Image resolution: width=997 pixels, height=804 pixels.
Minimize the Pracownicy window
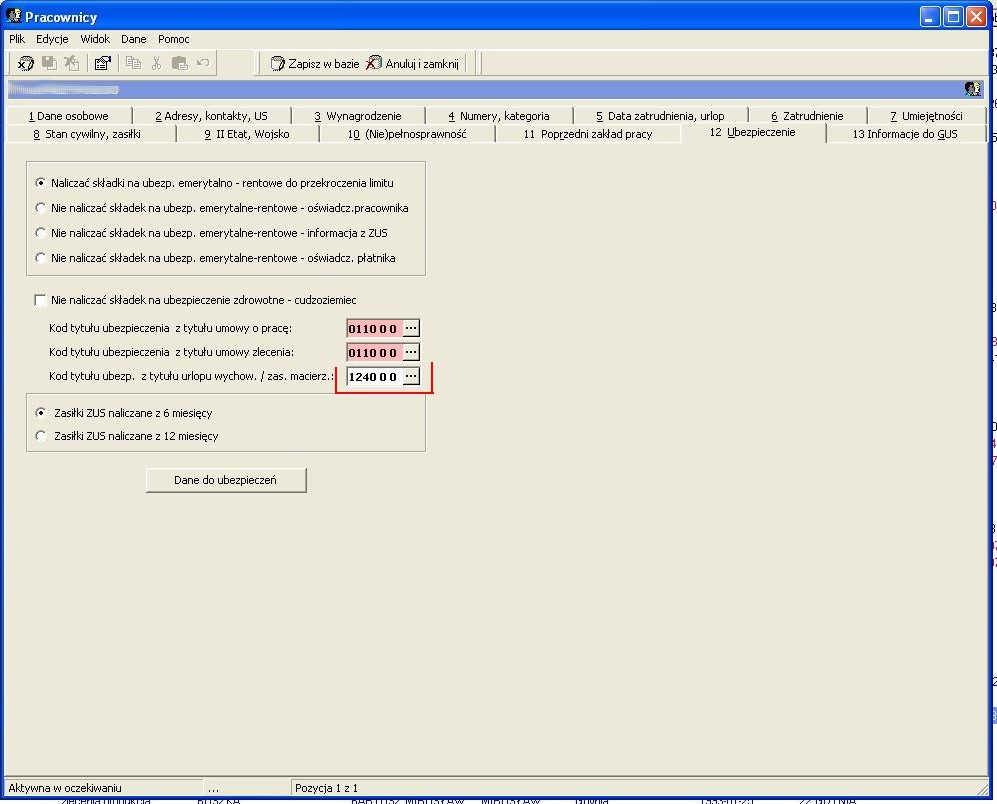tap(930, 16)
